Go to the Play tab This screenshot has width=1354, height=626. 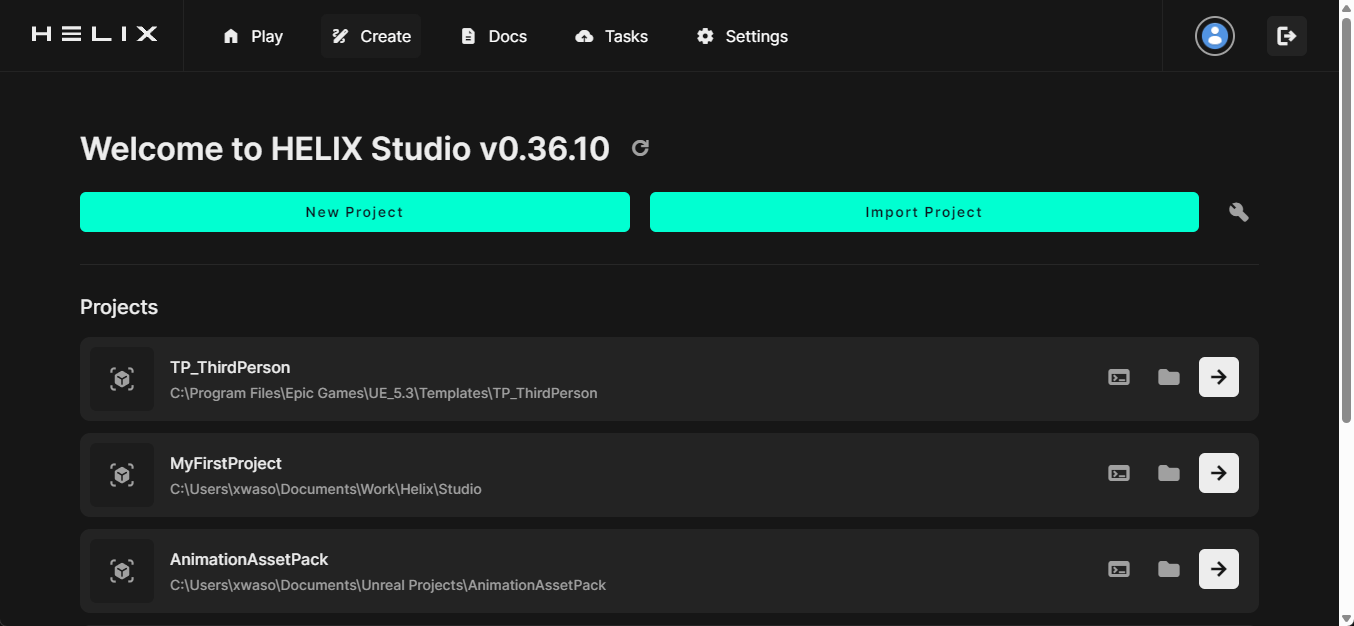(253, 36)
